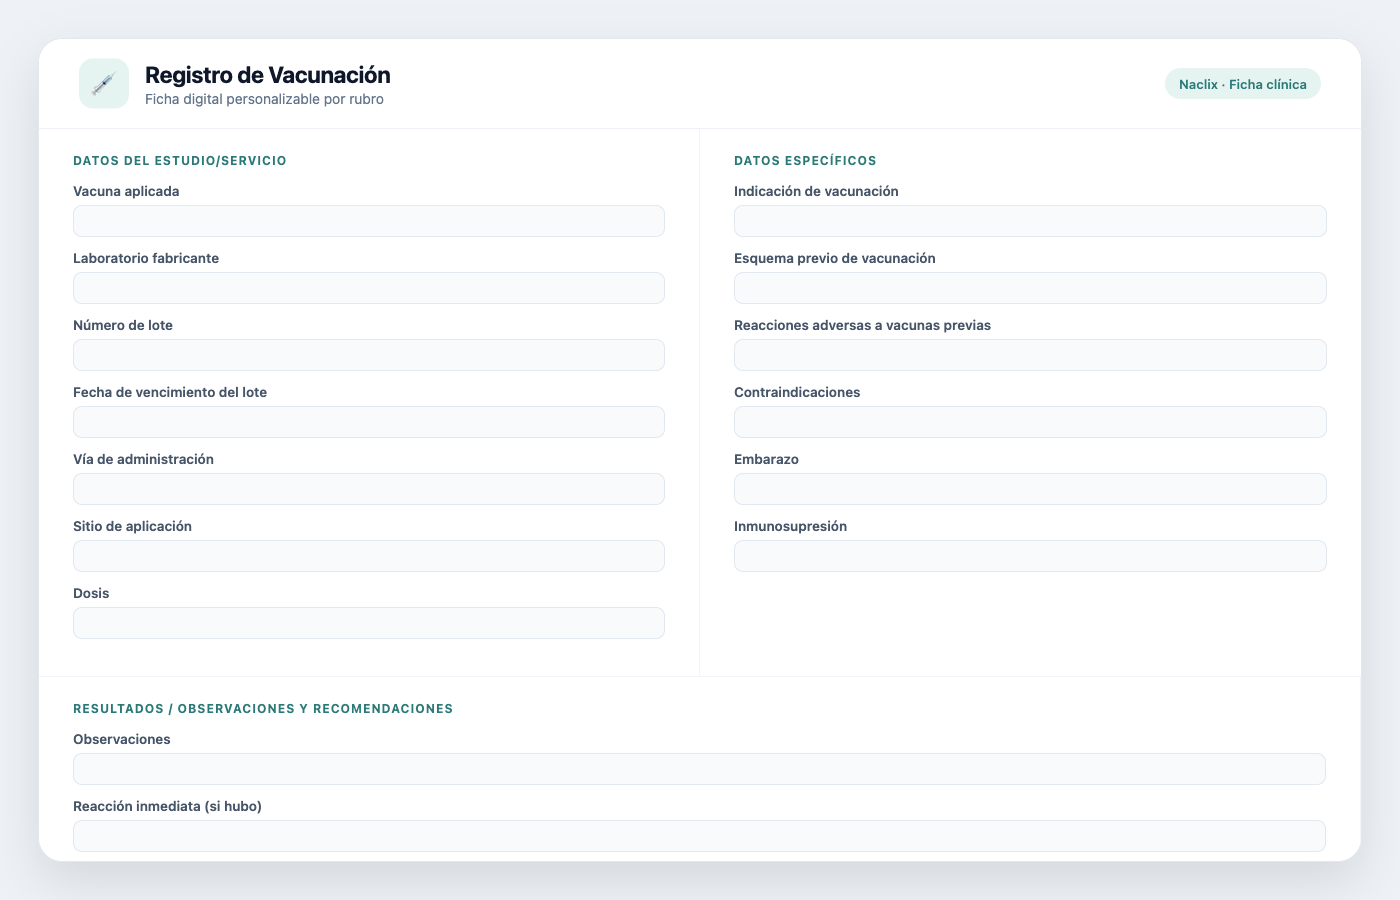Focus Esquema previo de vacunación input
1400x900 pixels.
point(1030,288)
